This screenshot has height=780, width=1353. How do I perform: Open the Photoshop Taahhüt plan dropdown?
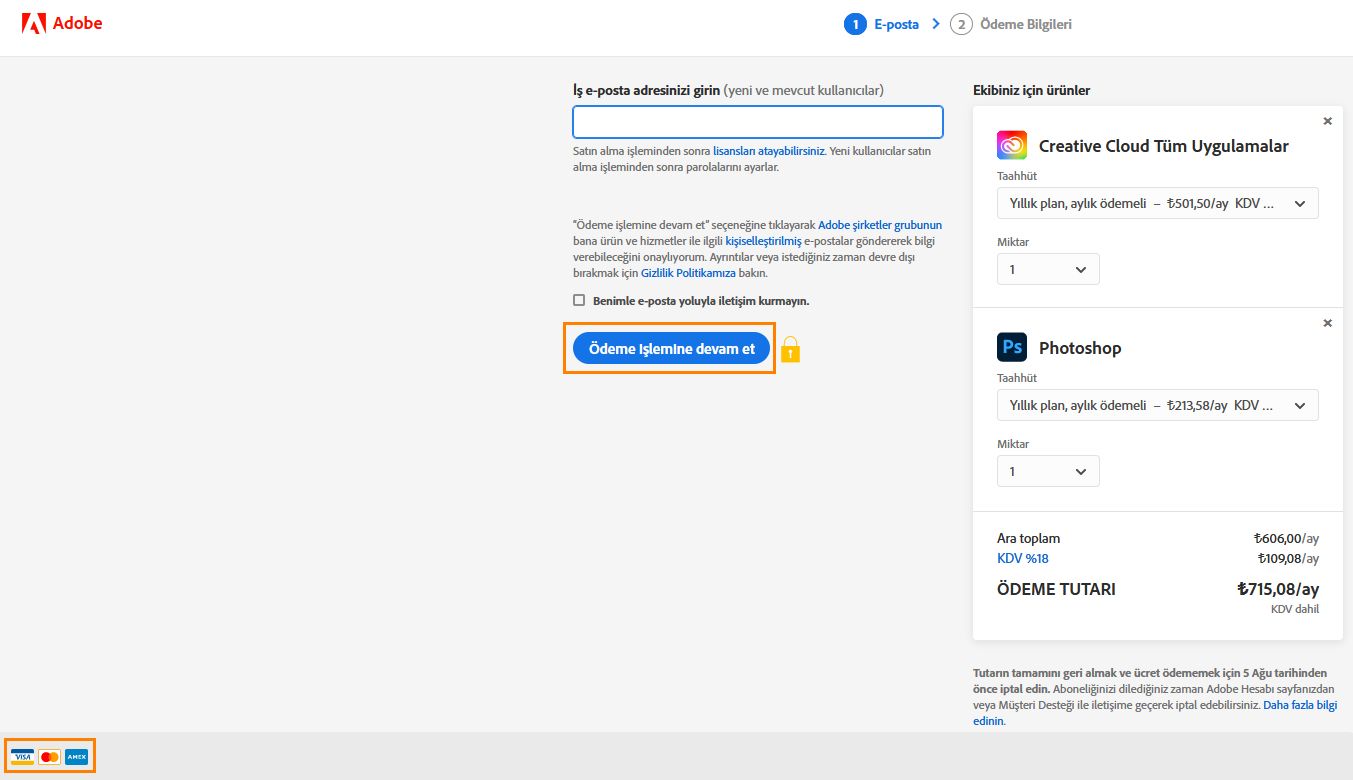[1158, 405]
